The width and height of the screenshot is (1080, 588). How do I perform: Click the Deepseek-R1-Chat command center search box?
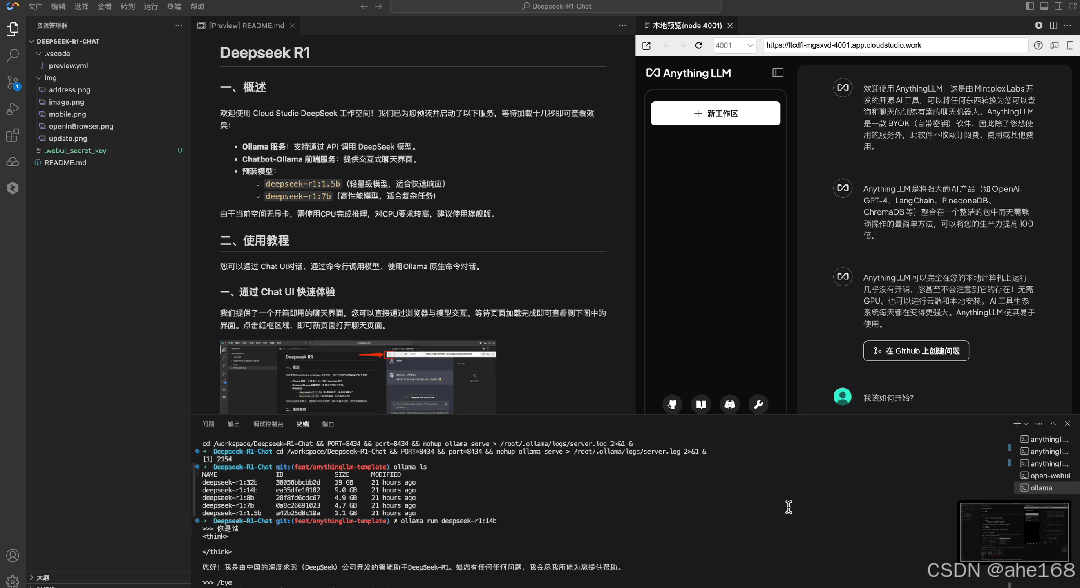point(556,6)
